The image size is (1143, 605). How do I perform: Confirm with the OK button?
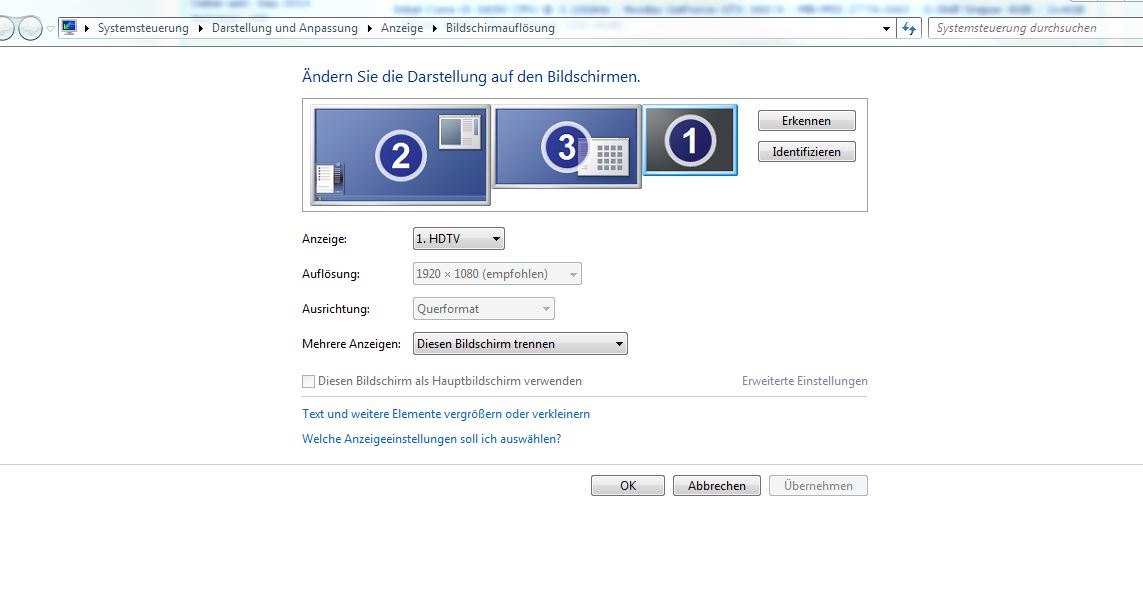[628, 485]
